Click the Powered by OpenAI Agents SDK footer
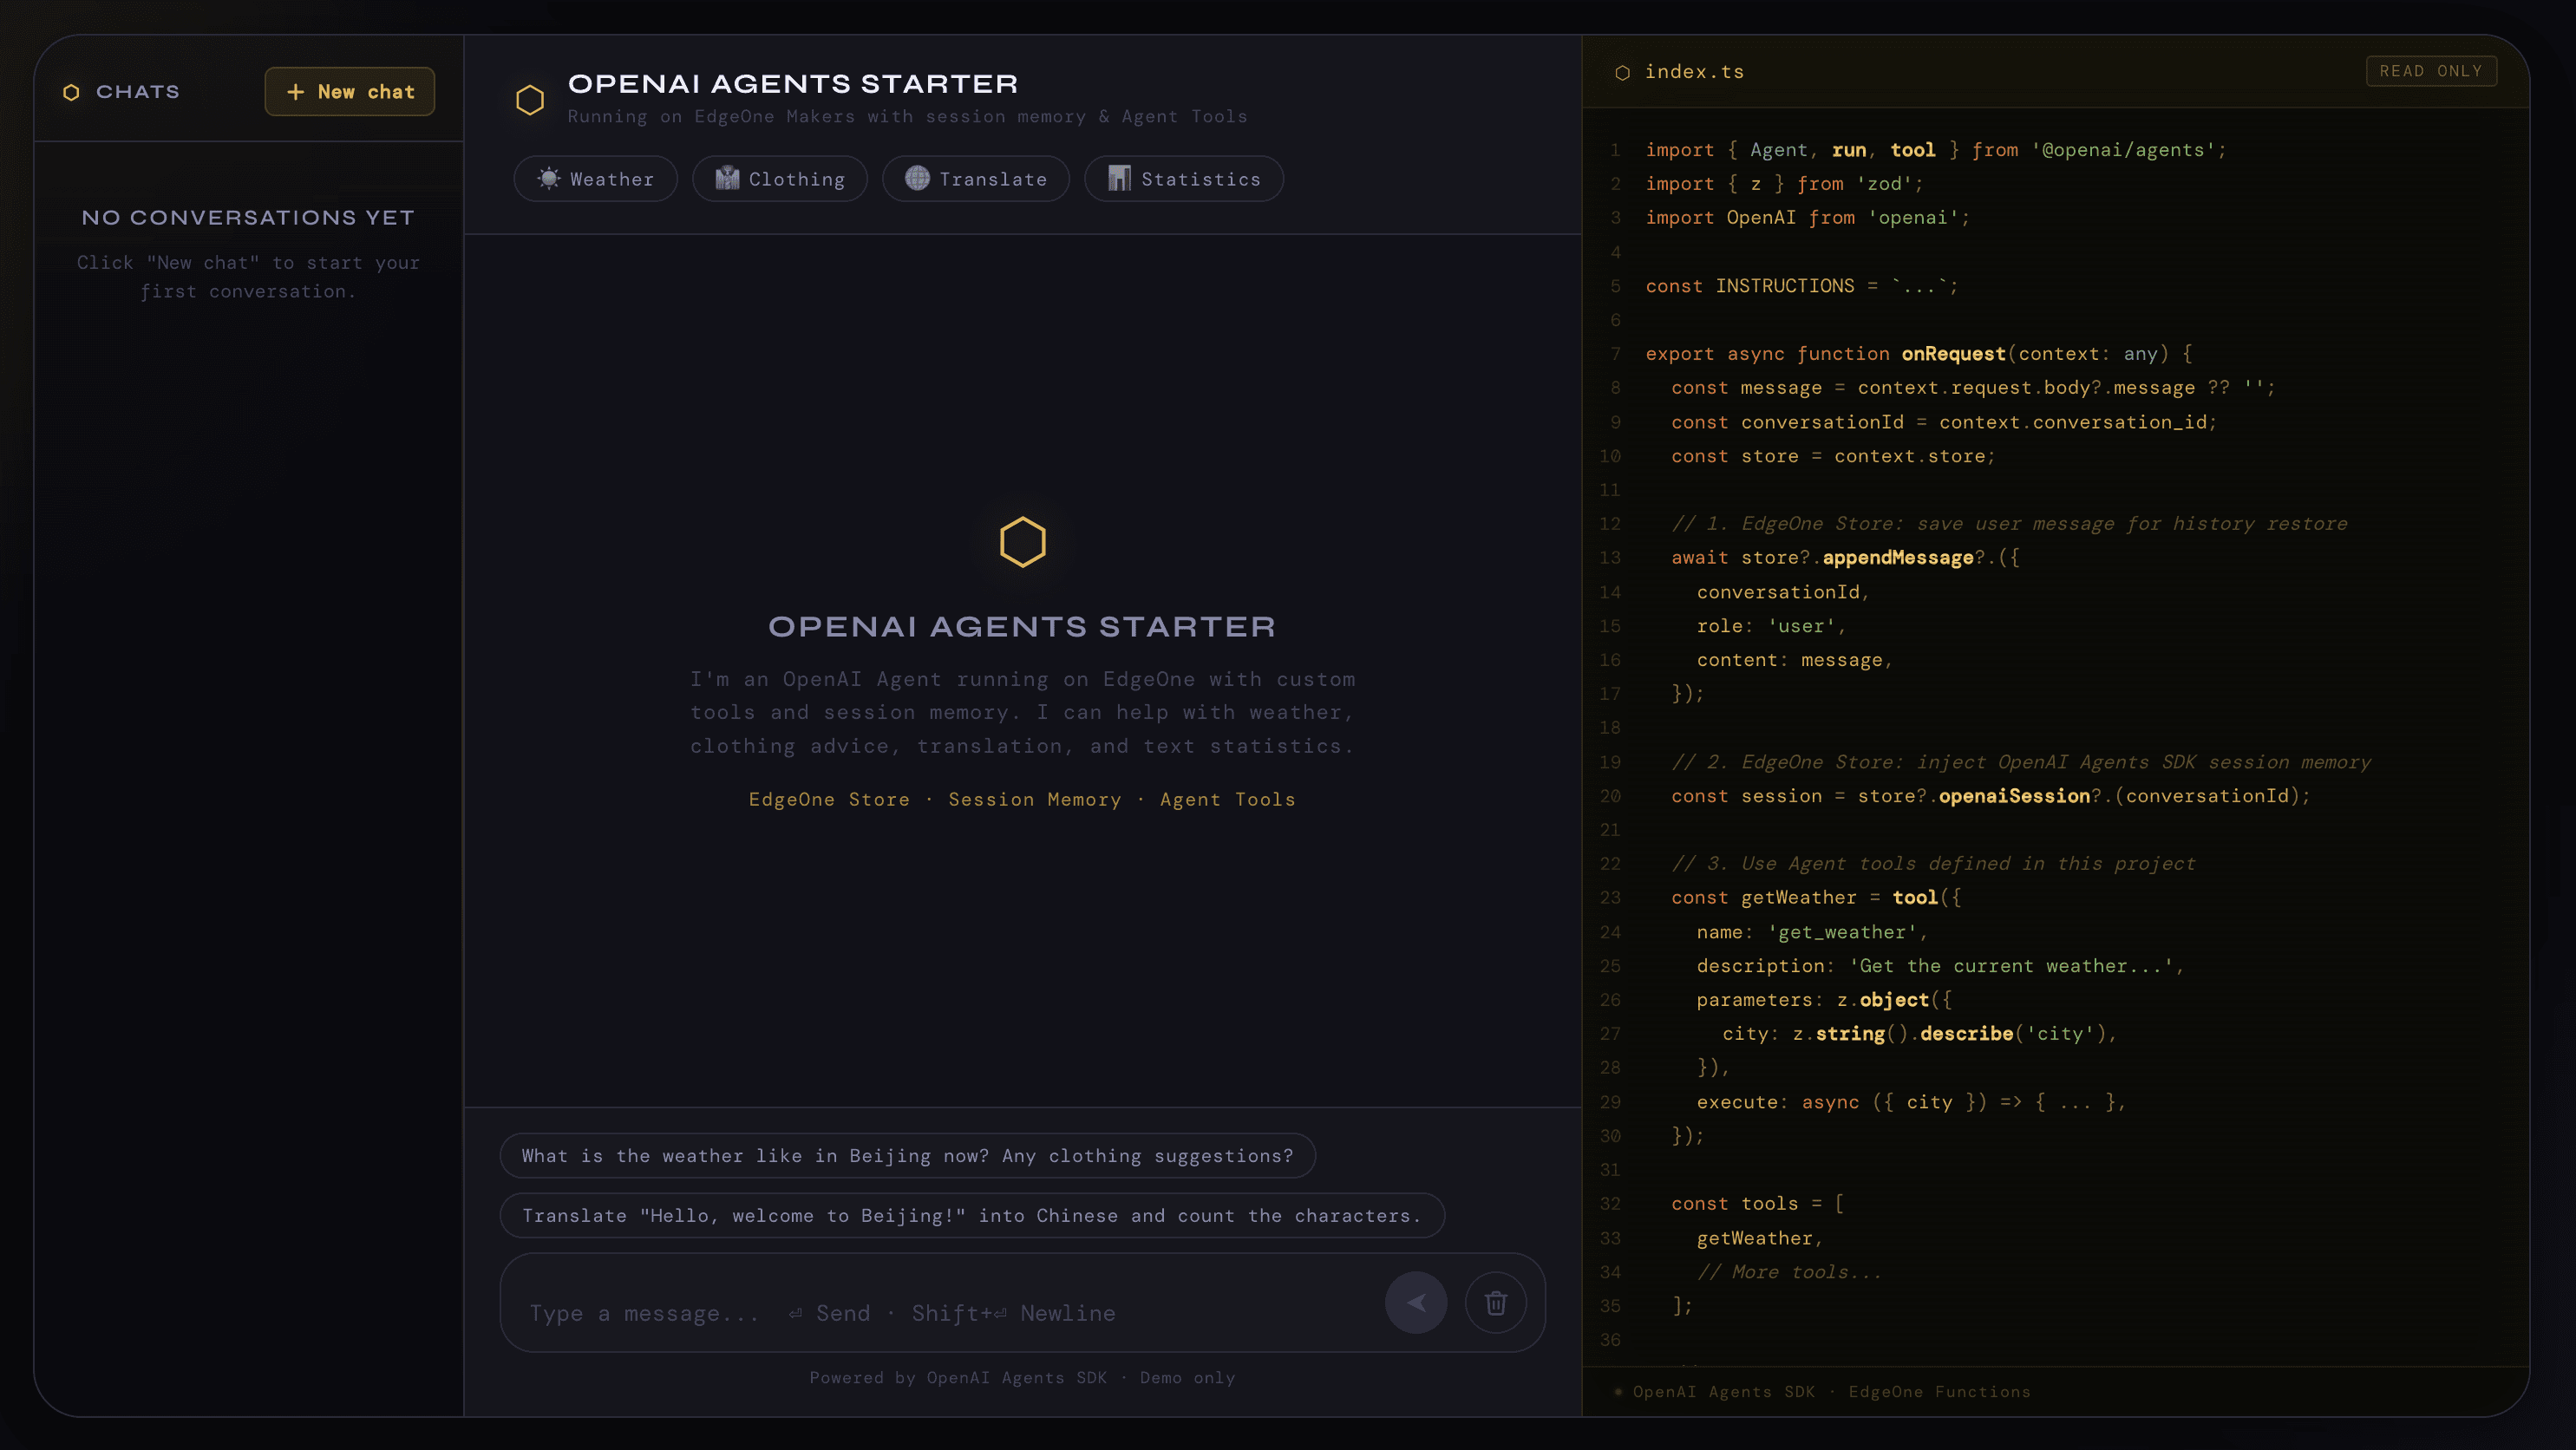2576x1450 pixels. [1022, 1378]
